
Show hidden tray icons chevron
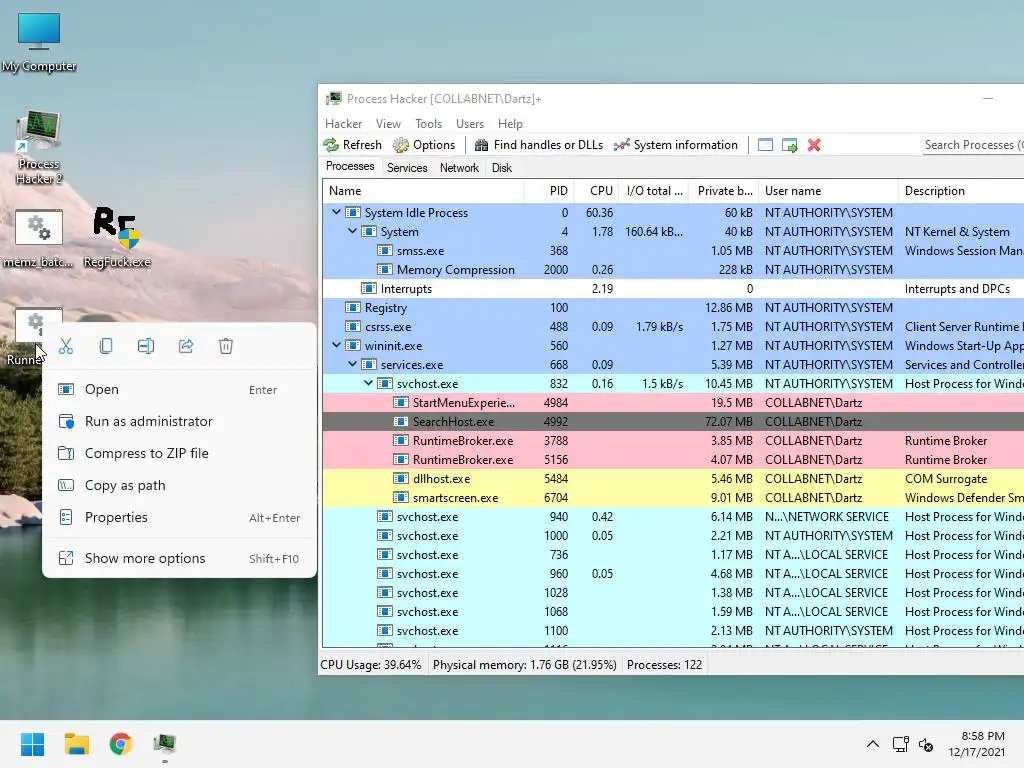pyautogui.click(x=872, y=744)
